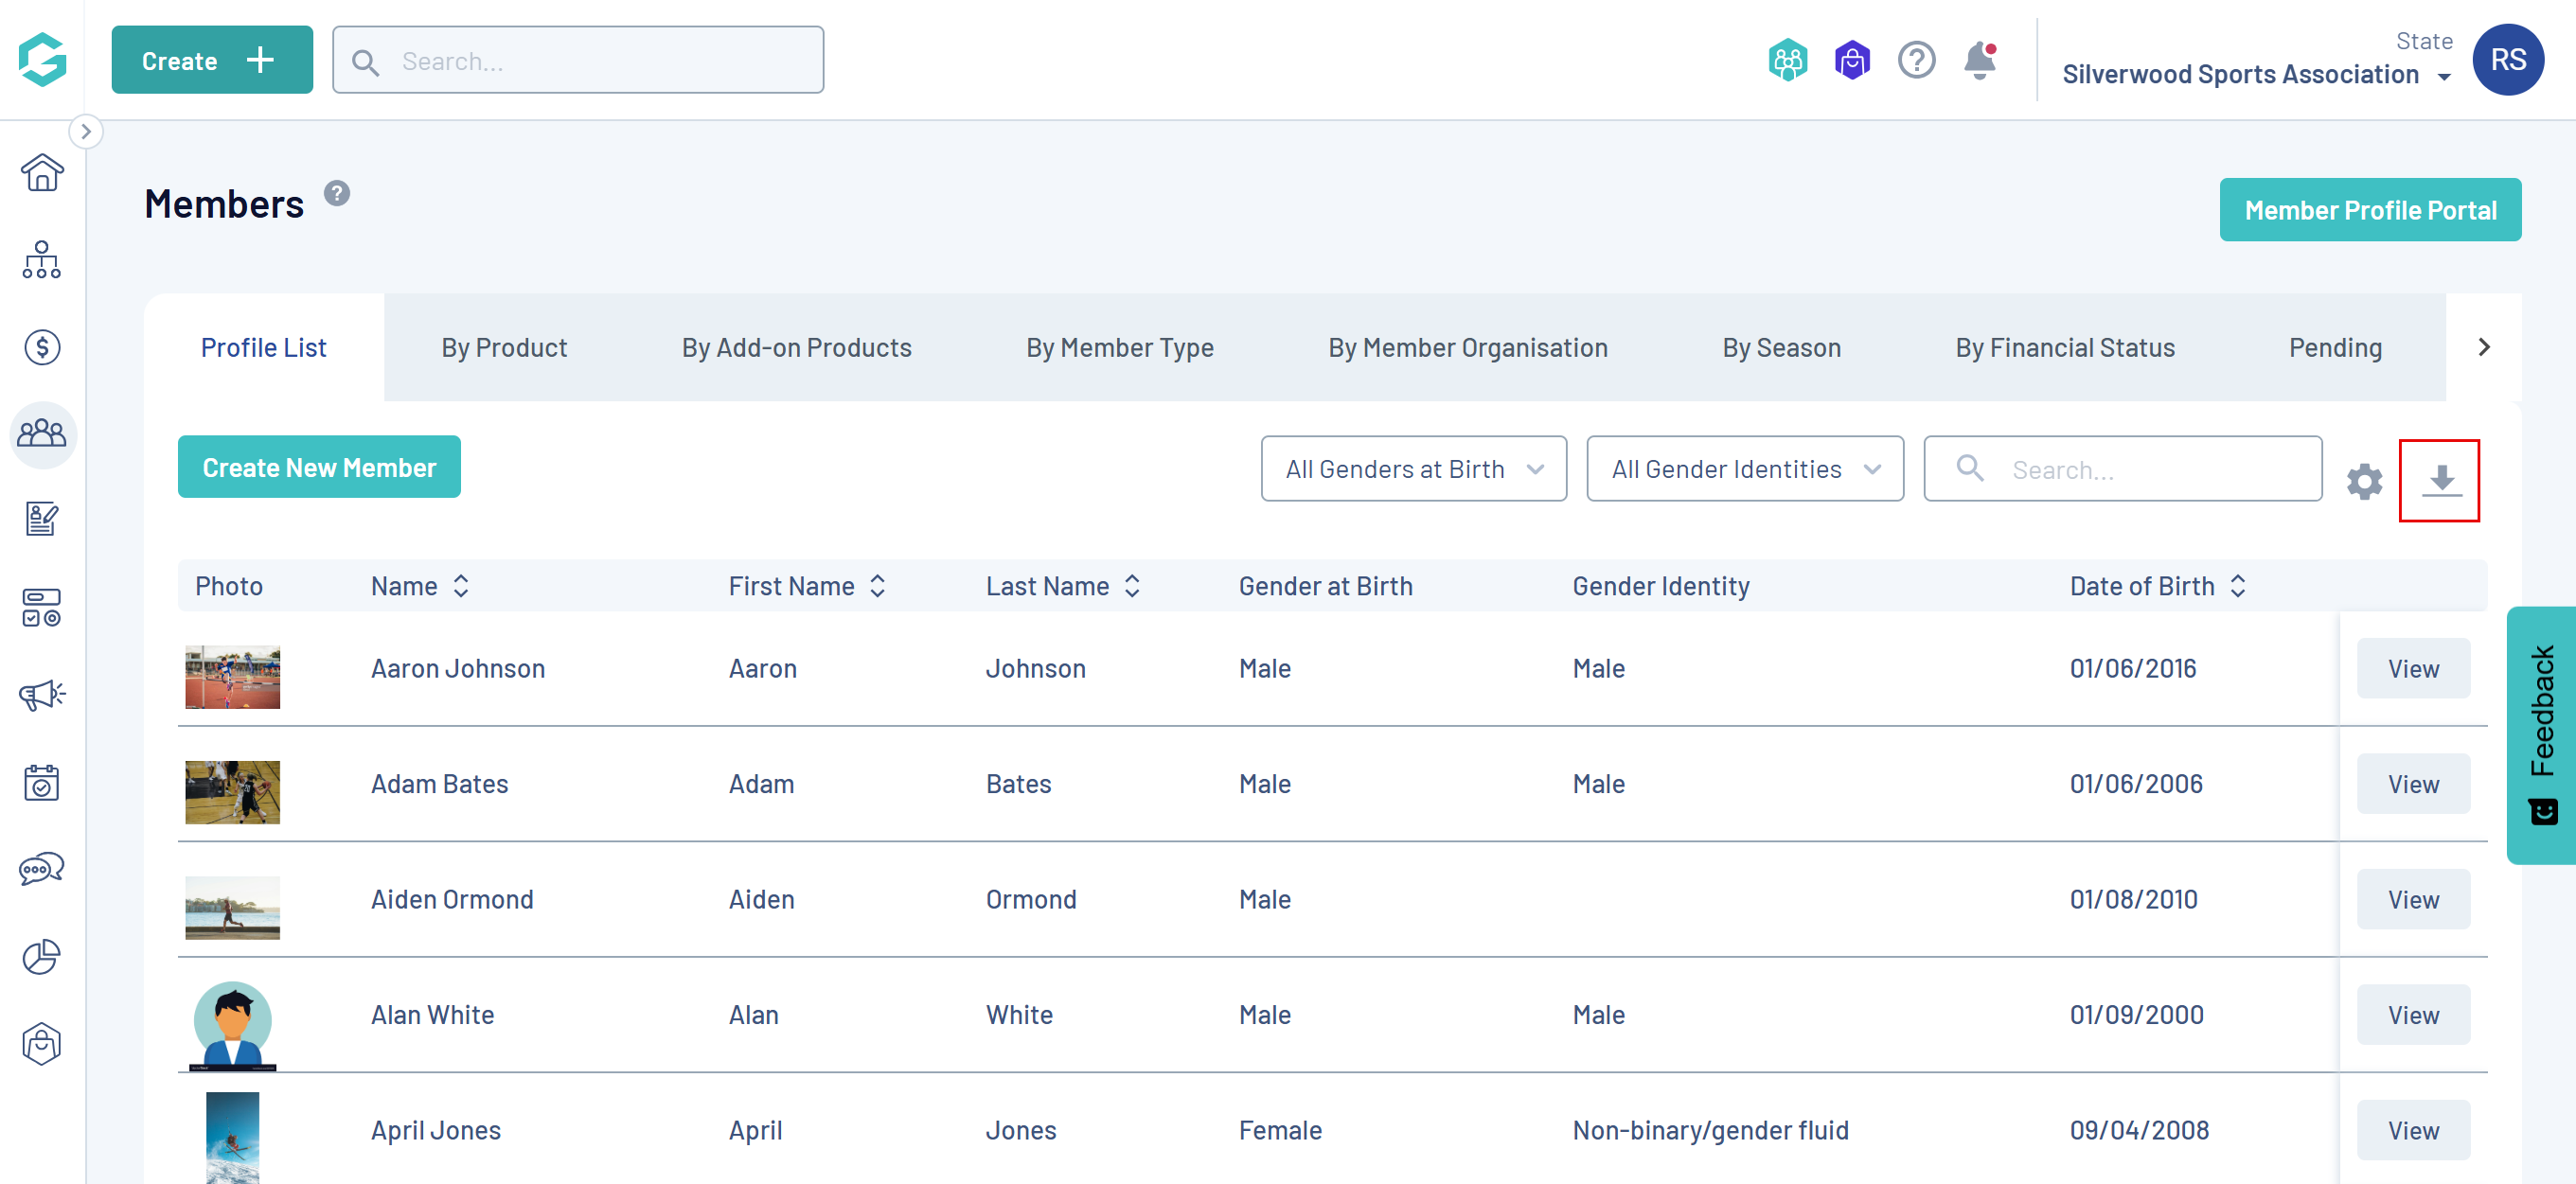Go to Home icon in sidebar
The width and height of the screenshot is (2576, 1184).
point(42,173)
